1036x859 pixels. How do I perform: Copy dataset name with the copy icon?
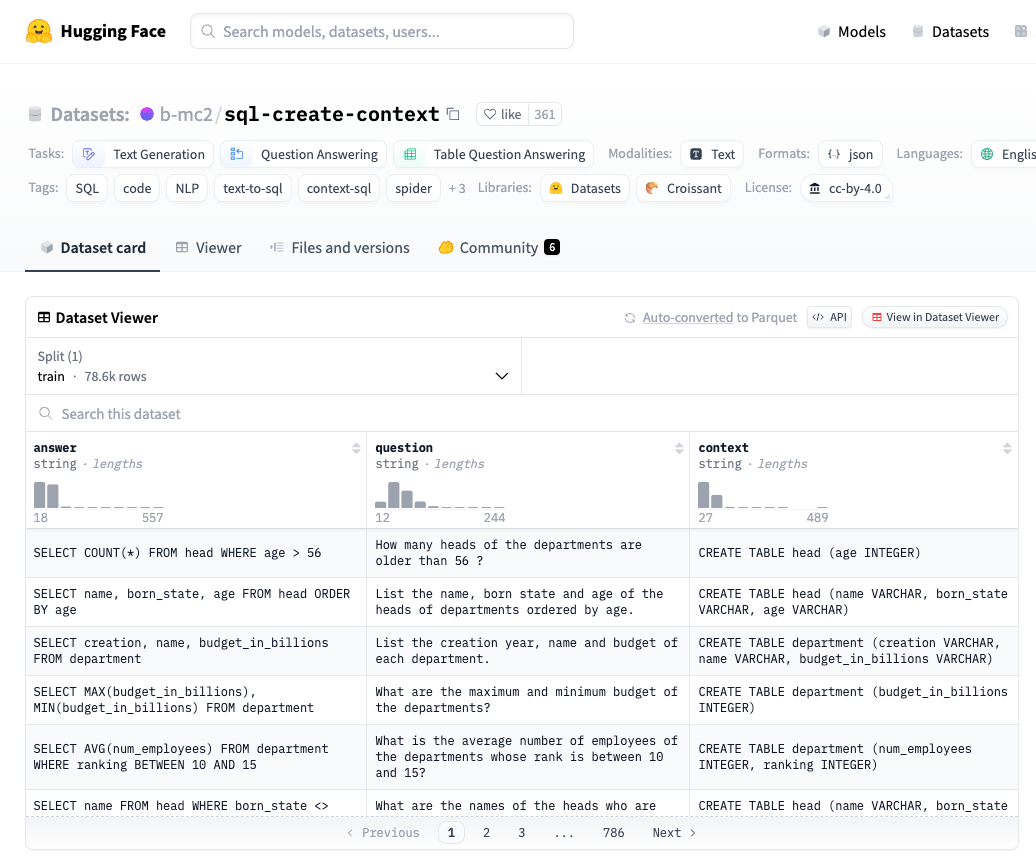(453, 114)
